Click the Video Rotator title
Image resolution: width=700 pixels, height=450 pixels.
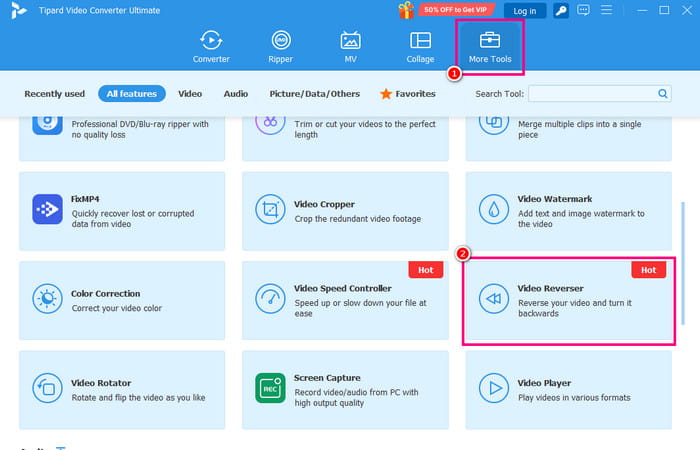tap(101, 383)
